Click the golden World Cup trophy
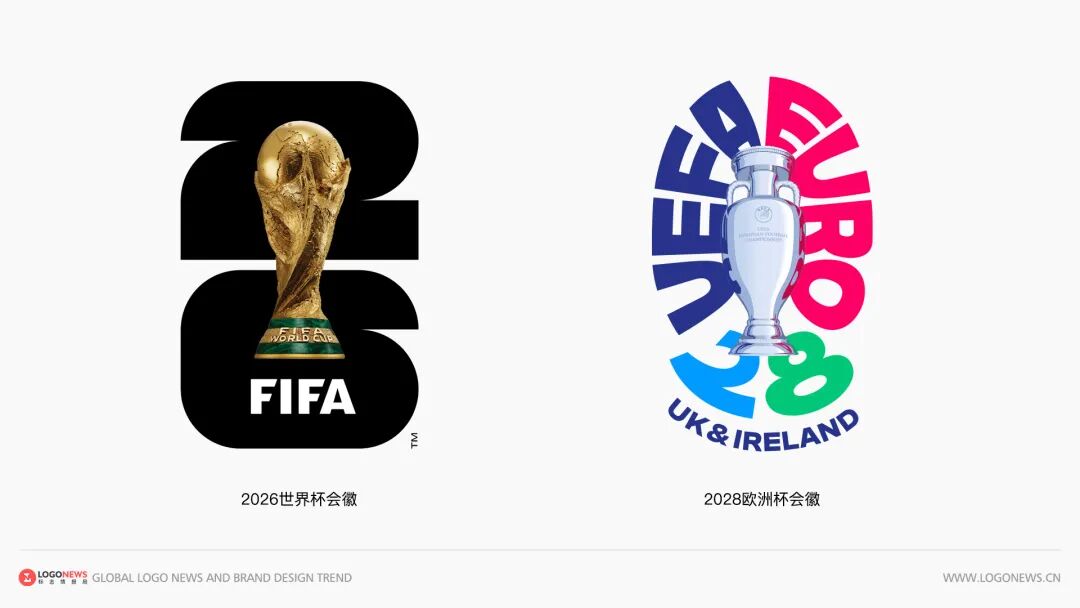This screenshot has height=608, width=1080. point(300,240)
